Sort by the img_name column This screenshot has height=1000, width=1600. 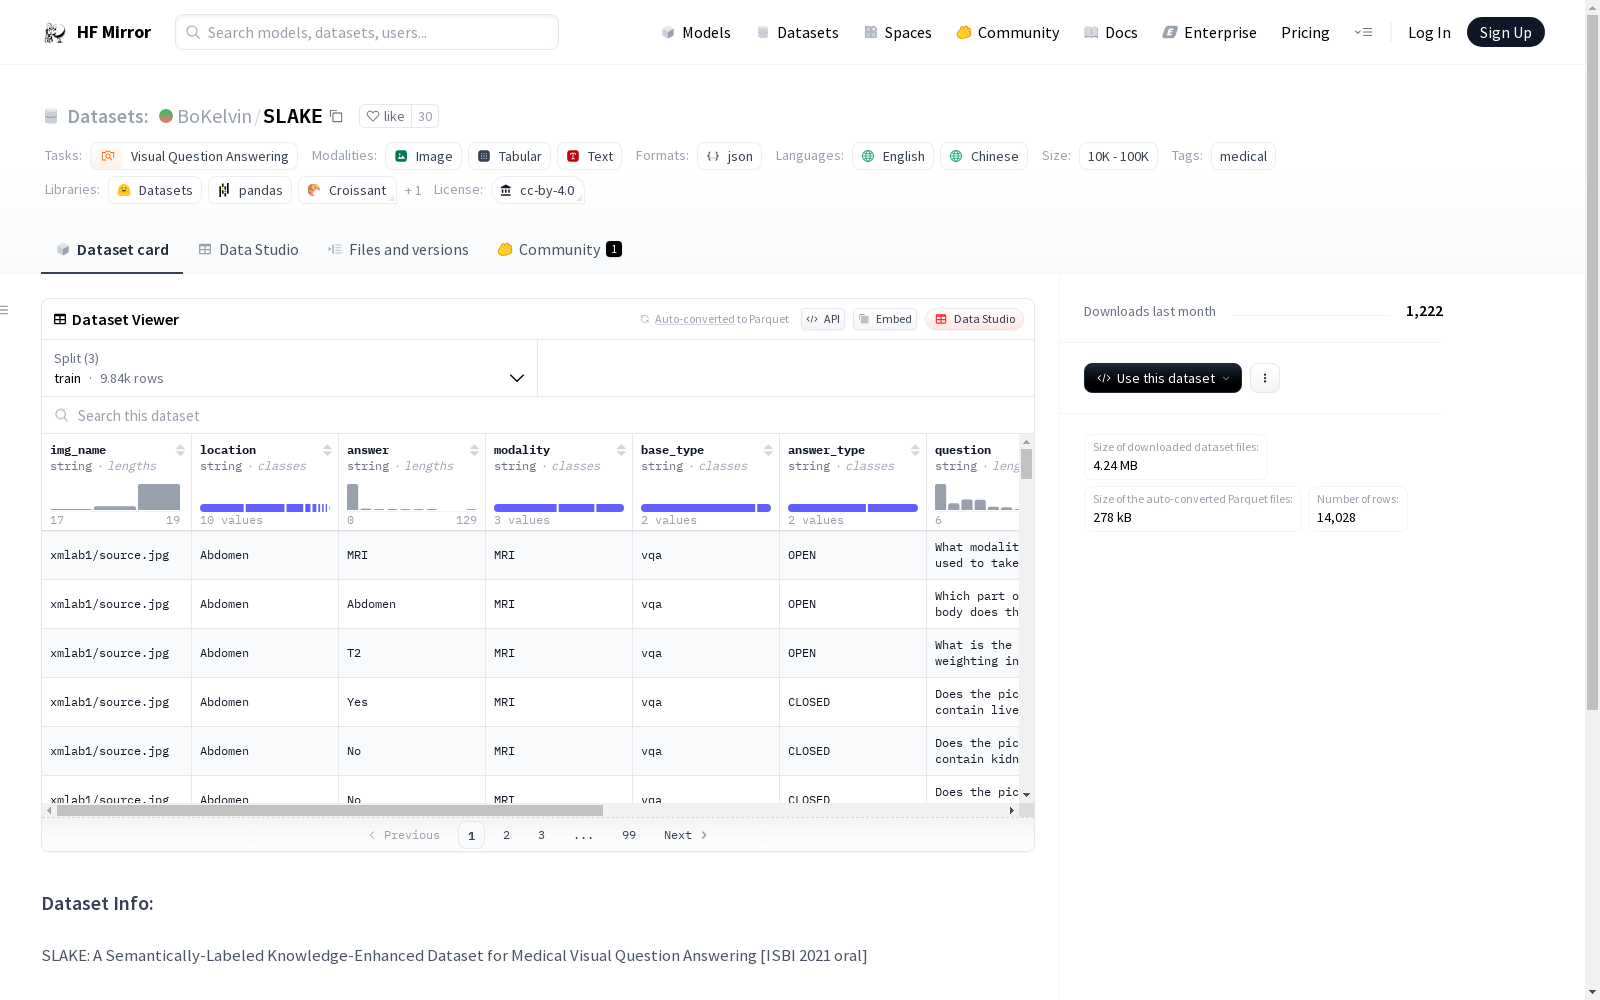click(180, 450)
